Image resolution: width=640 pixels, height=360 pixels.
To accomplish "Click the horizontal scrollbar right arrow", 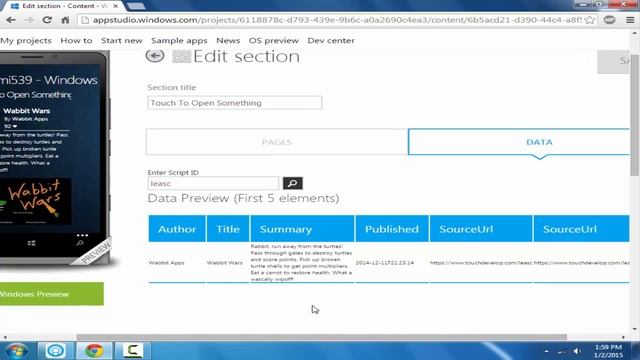I will pyautogui.click(x=623, y=337).
